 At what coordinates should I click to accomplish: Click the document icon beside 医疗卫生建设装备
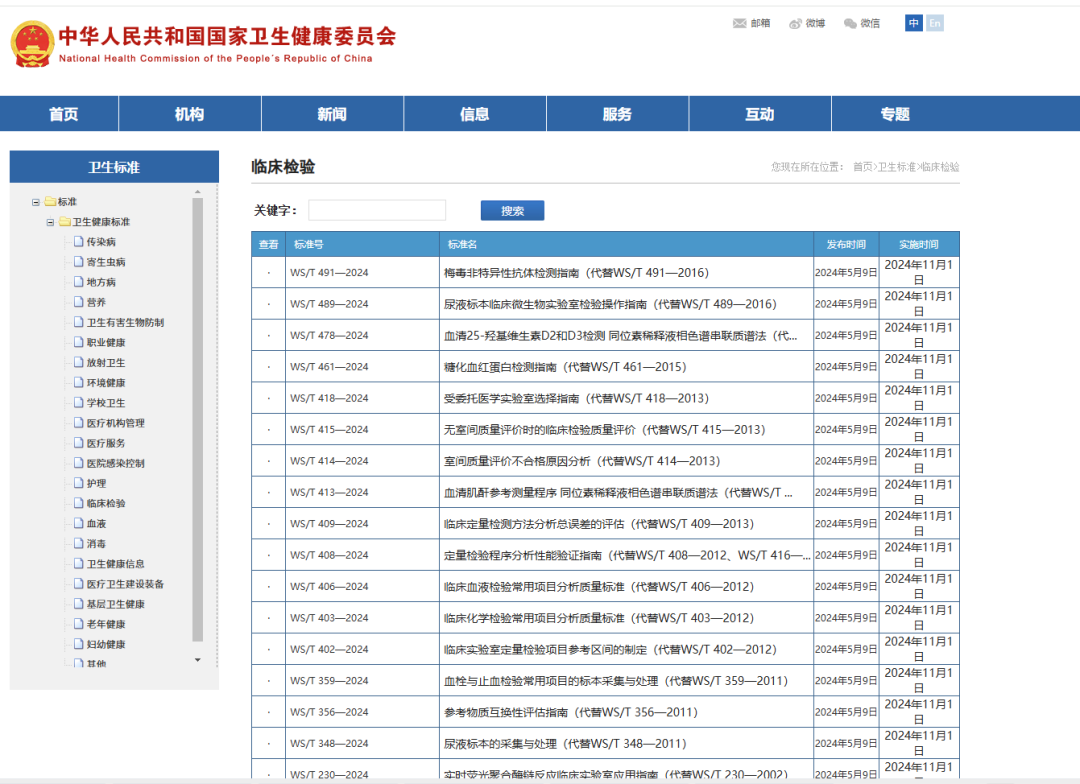click(x=79, y=584)
